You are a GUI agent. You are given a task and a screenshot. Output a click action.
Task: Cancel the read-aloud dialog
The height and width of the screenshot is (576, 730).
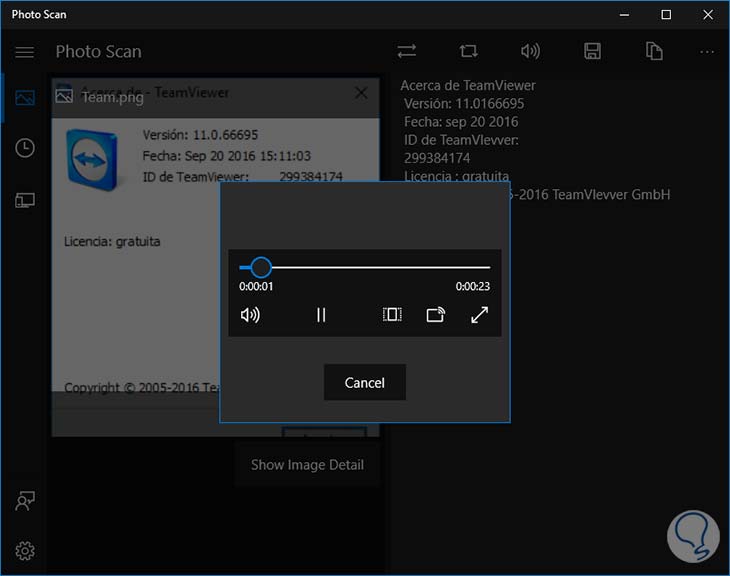click(365, 382)
